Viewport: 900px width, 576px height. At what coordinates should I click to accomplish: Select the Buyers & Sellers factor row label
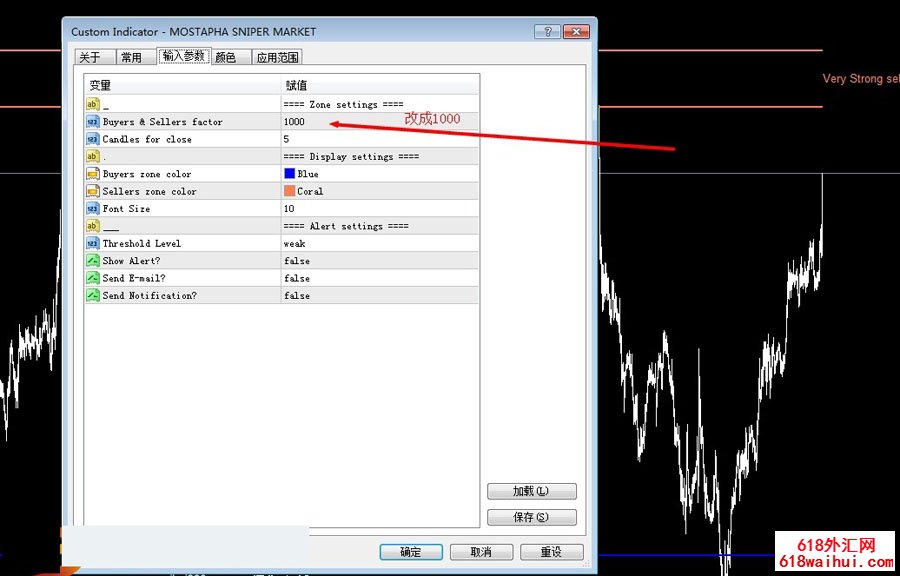click(x=162, y=122)
